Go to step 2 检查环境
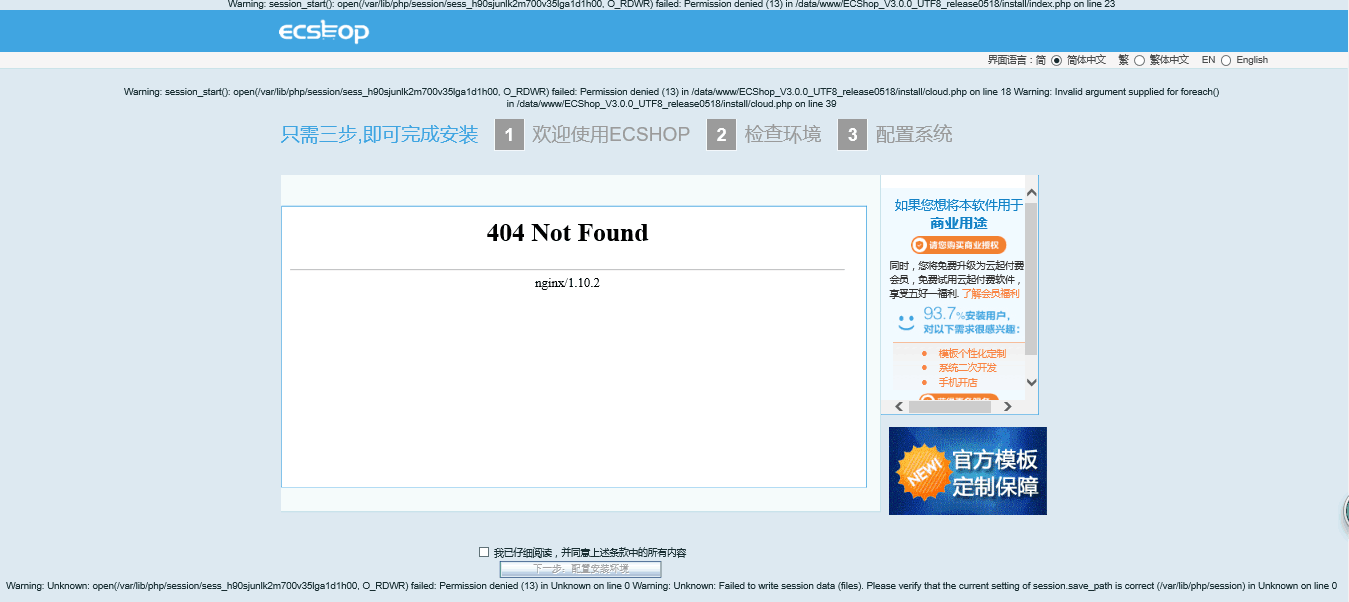This screenshot has height=602, width=1349. pyautogui.click(x=764, y=135)
